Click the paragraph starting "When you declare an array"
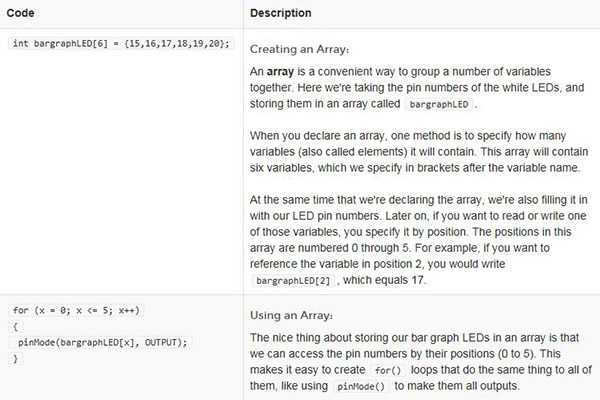 (419, 151)
